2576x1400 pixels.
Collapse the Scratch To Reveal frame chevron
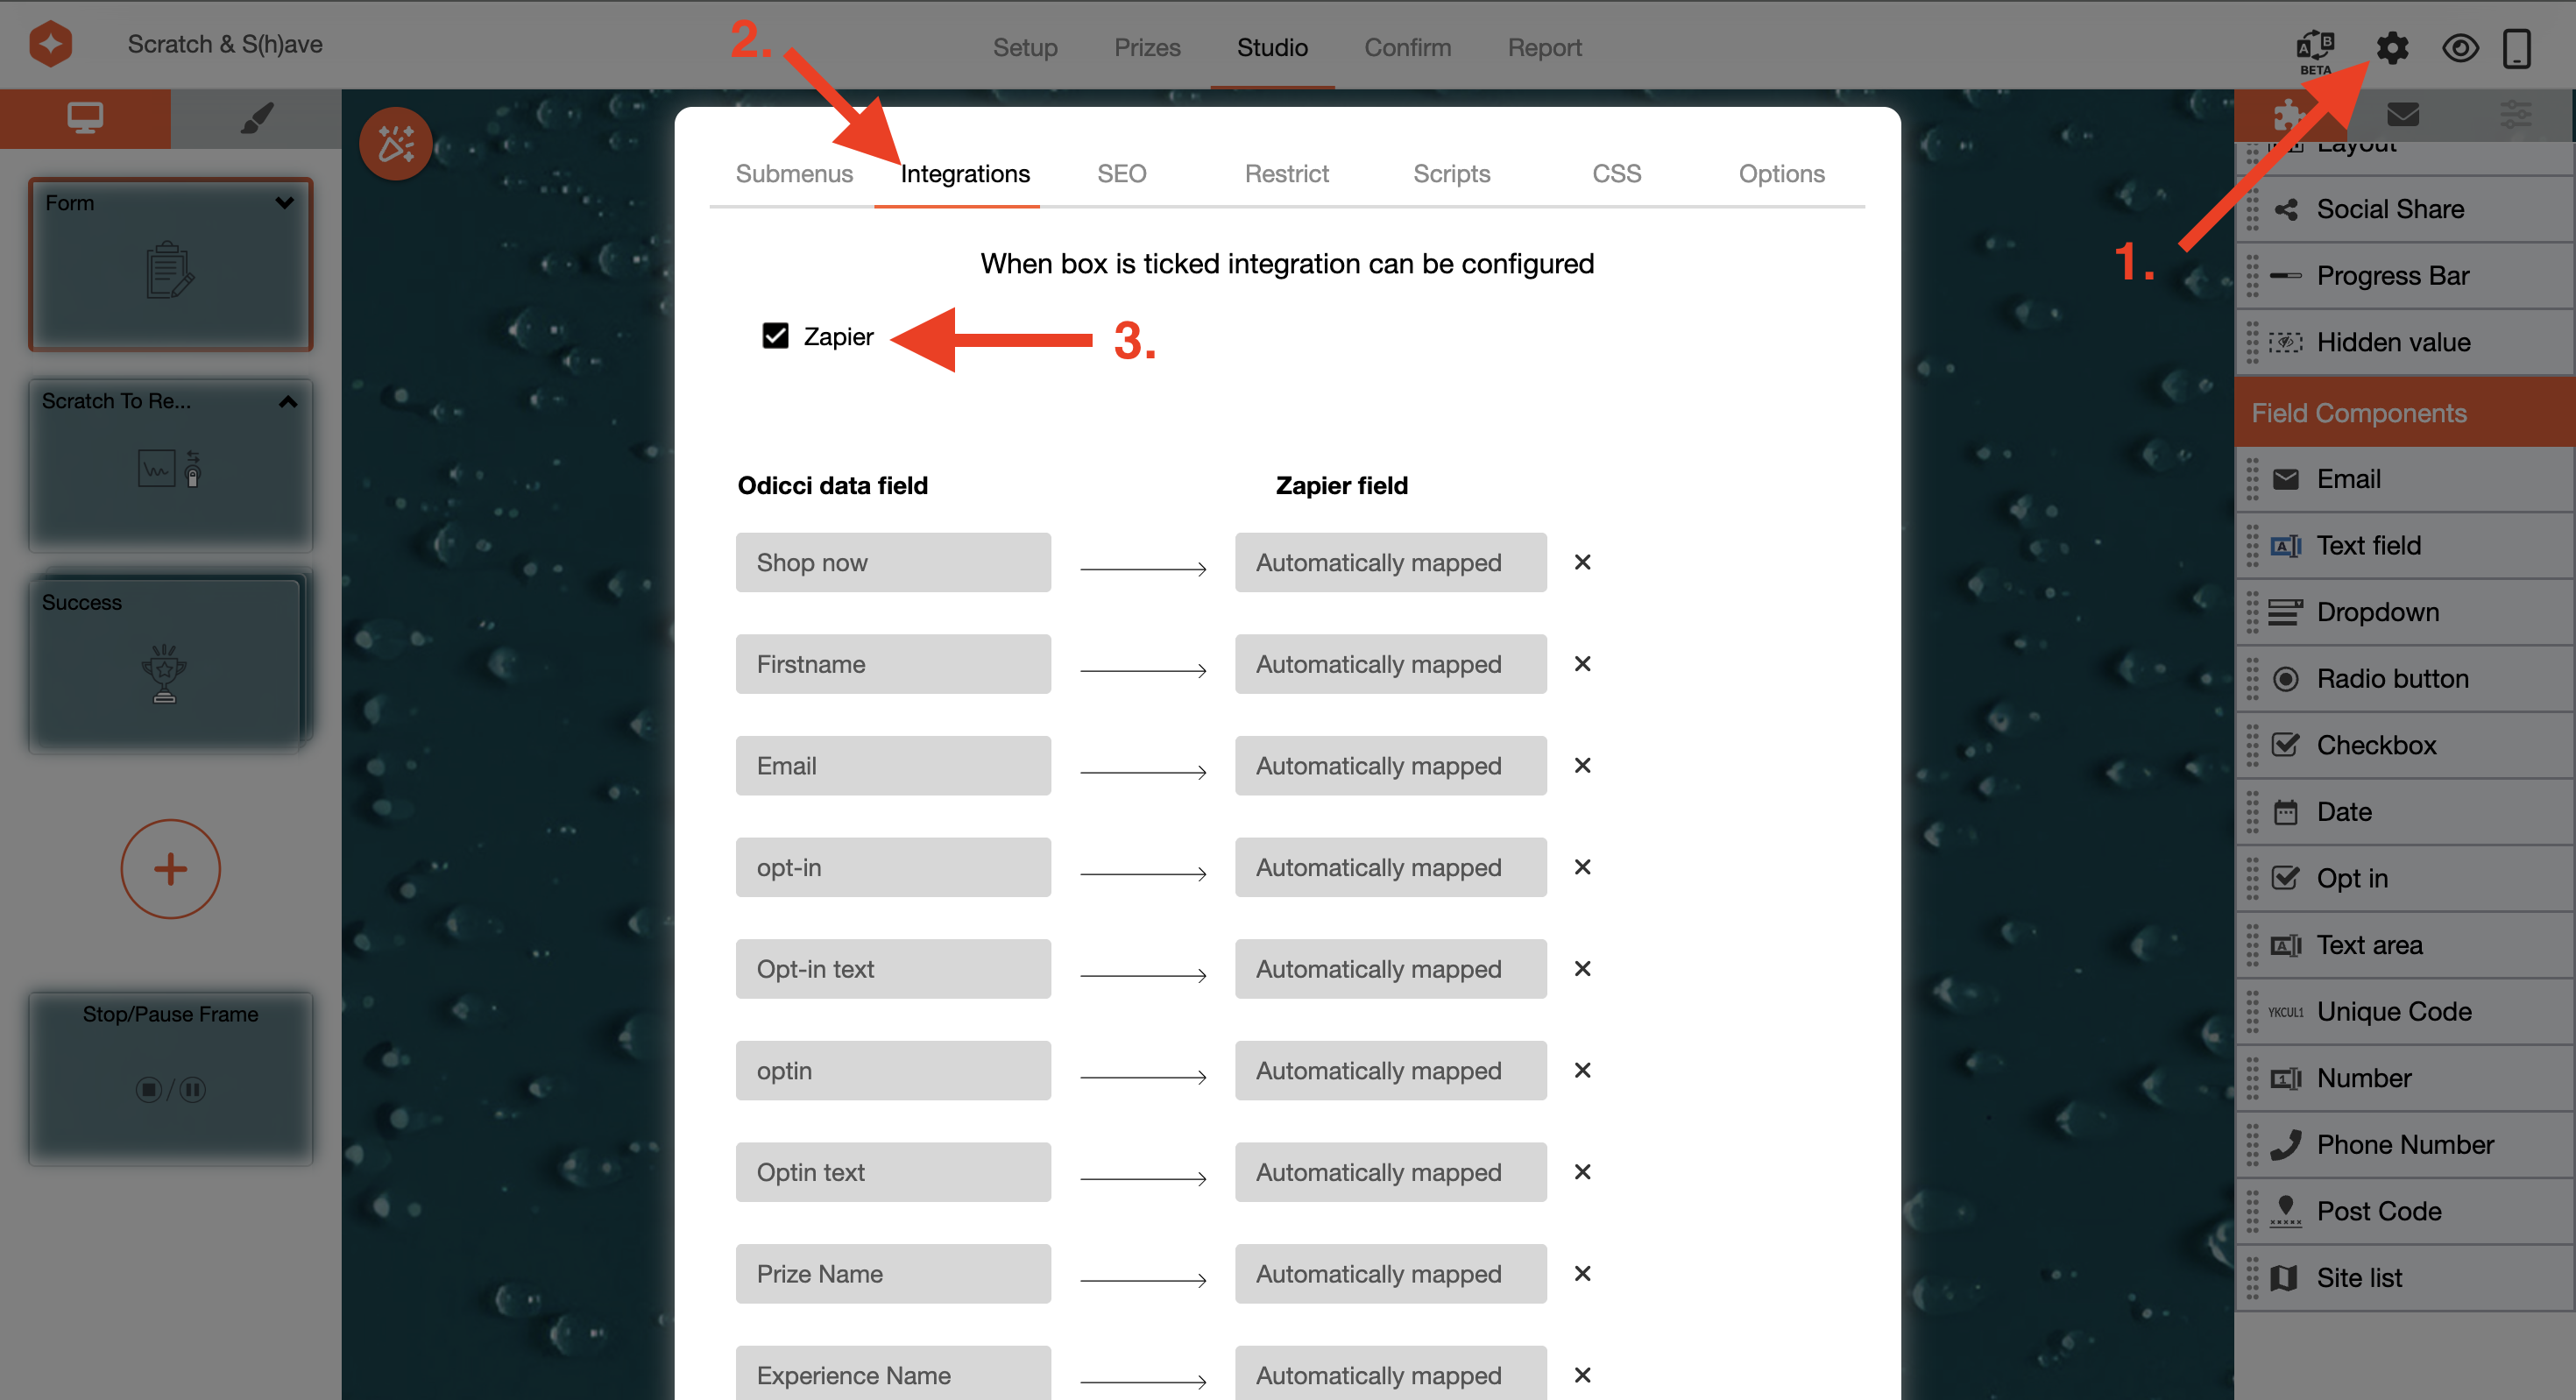pos(287,401)
